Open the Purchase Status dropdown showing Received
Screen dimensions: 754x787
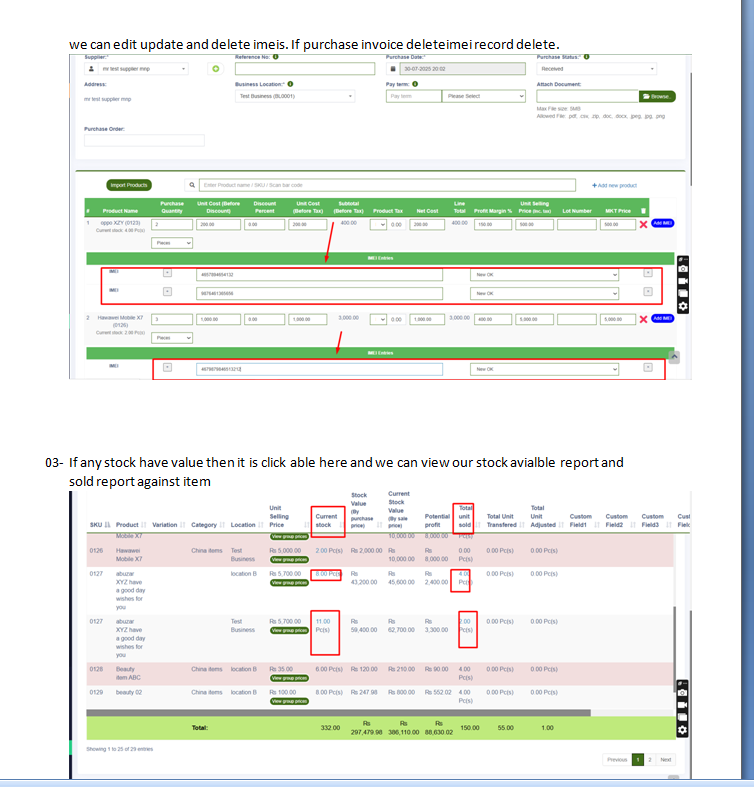[x=596, y=69]
